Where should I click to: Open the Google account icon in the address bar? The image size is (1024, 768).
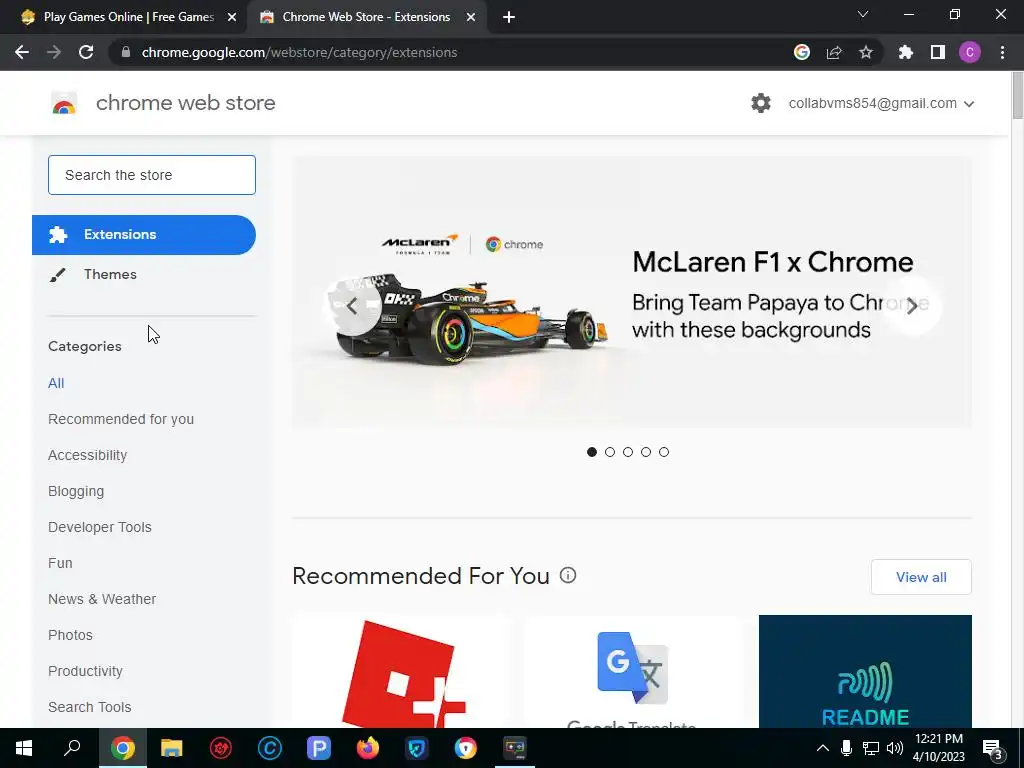tap(802, 52)
